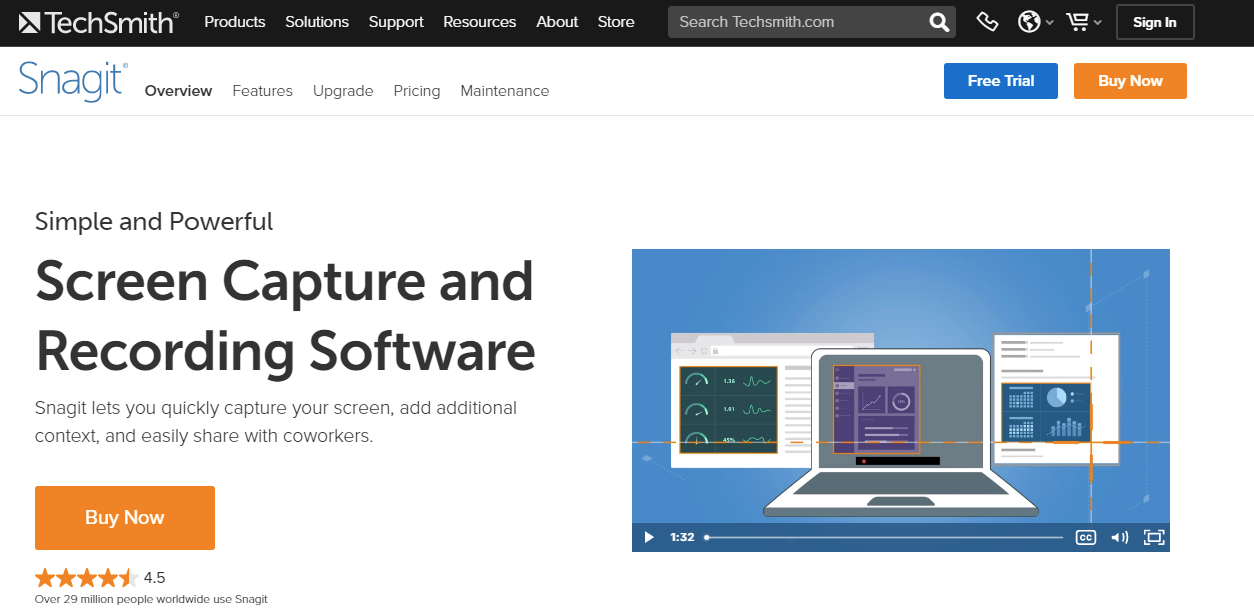
Task: Mute the video volume
Action: coord(1120,537)
